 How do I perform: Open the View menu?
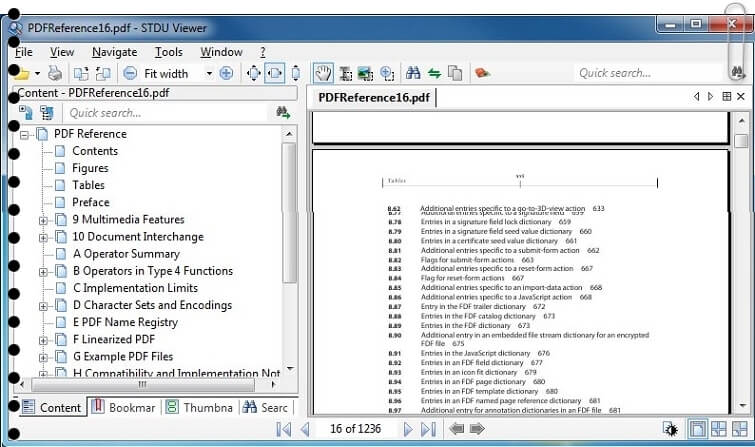click(62, 52)
